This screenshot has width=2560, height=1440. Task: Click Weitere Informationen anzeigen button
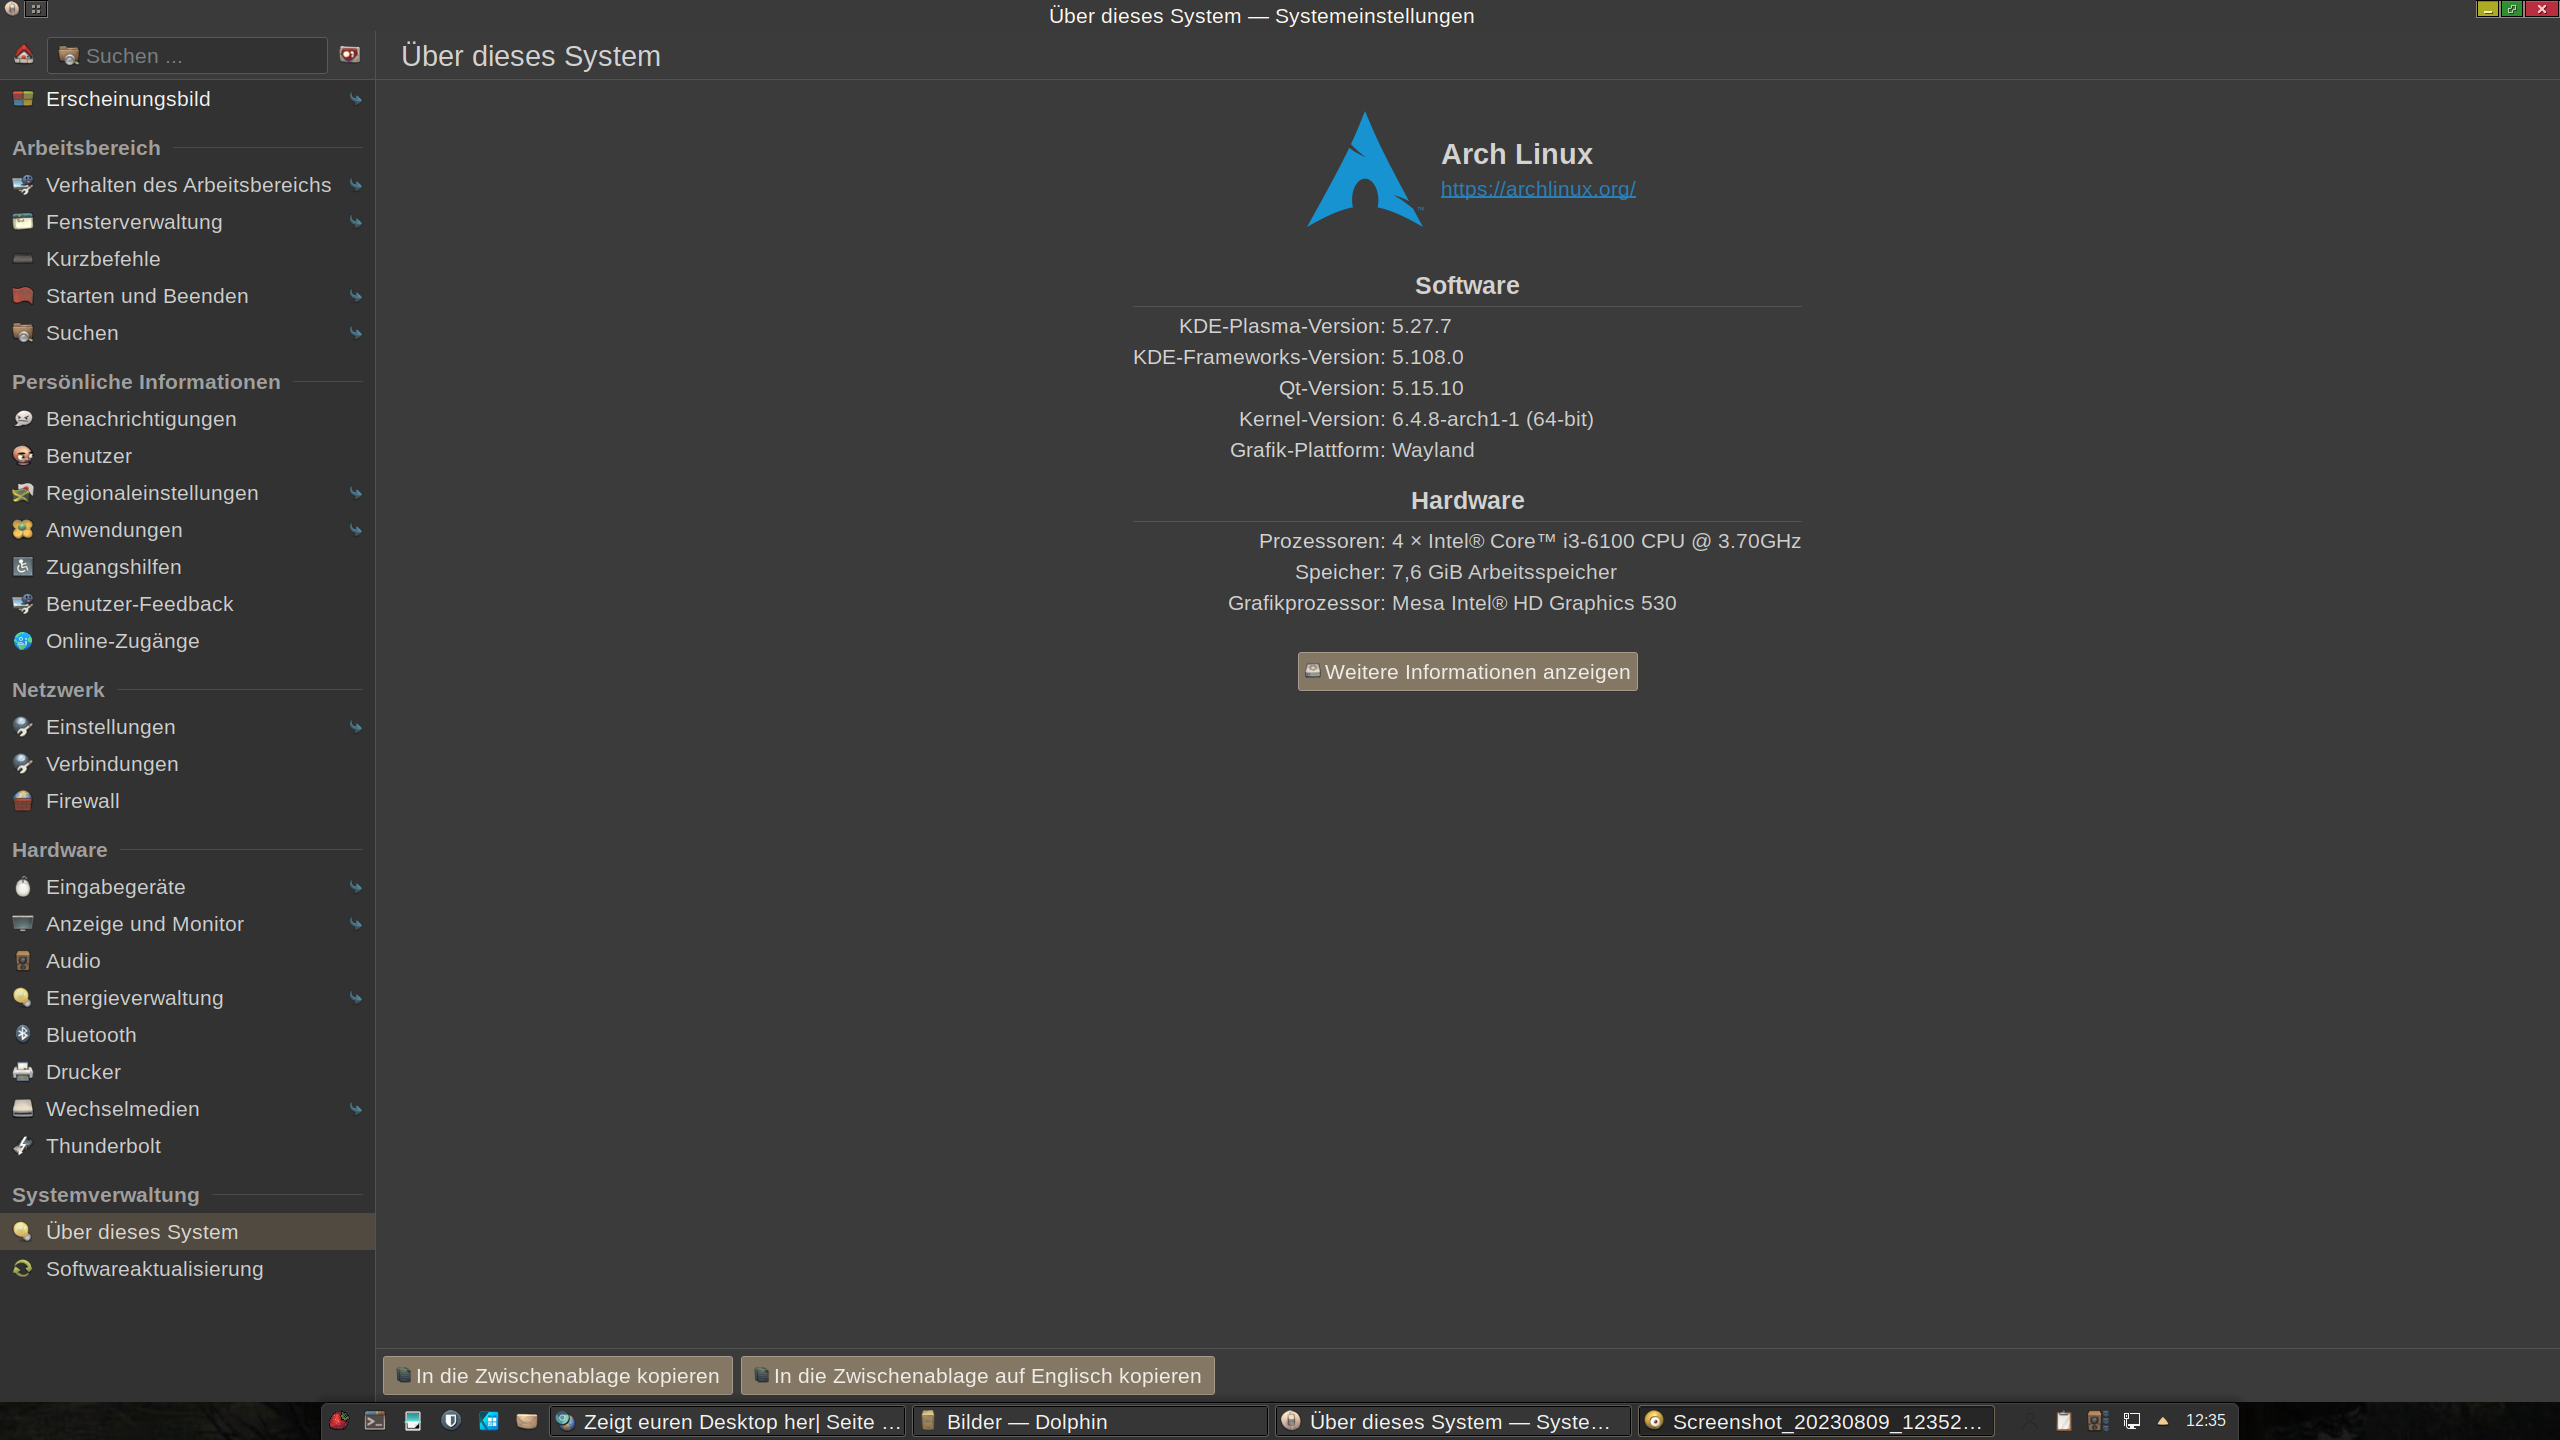(x=1467, y=672)
